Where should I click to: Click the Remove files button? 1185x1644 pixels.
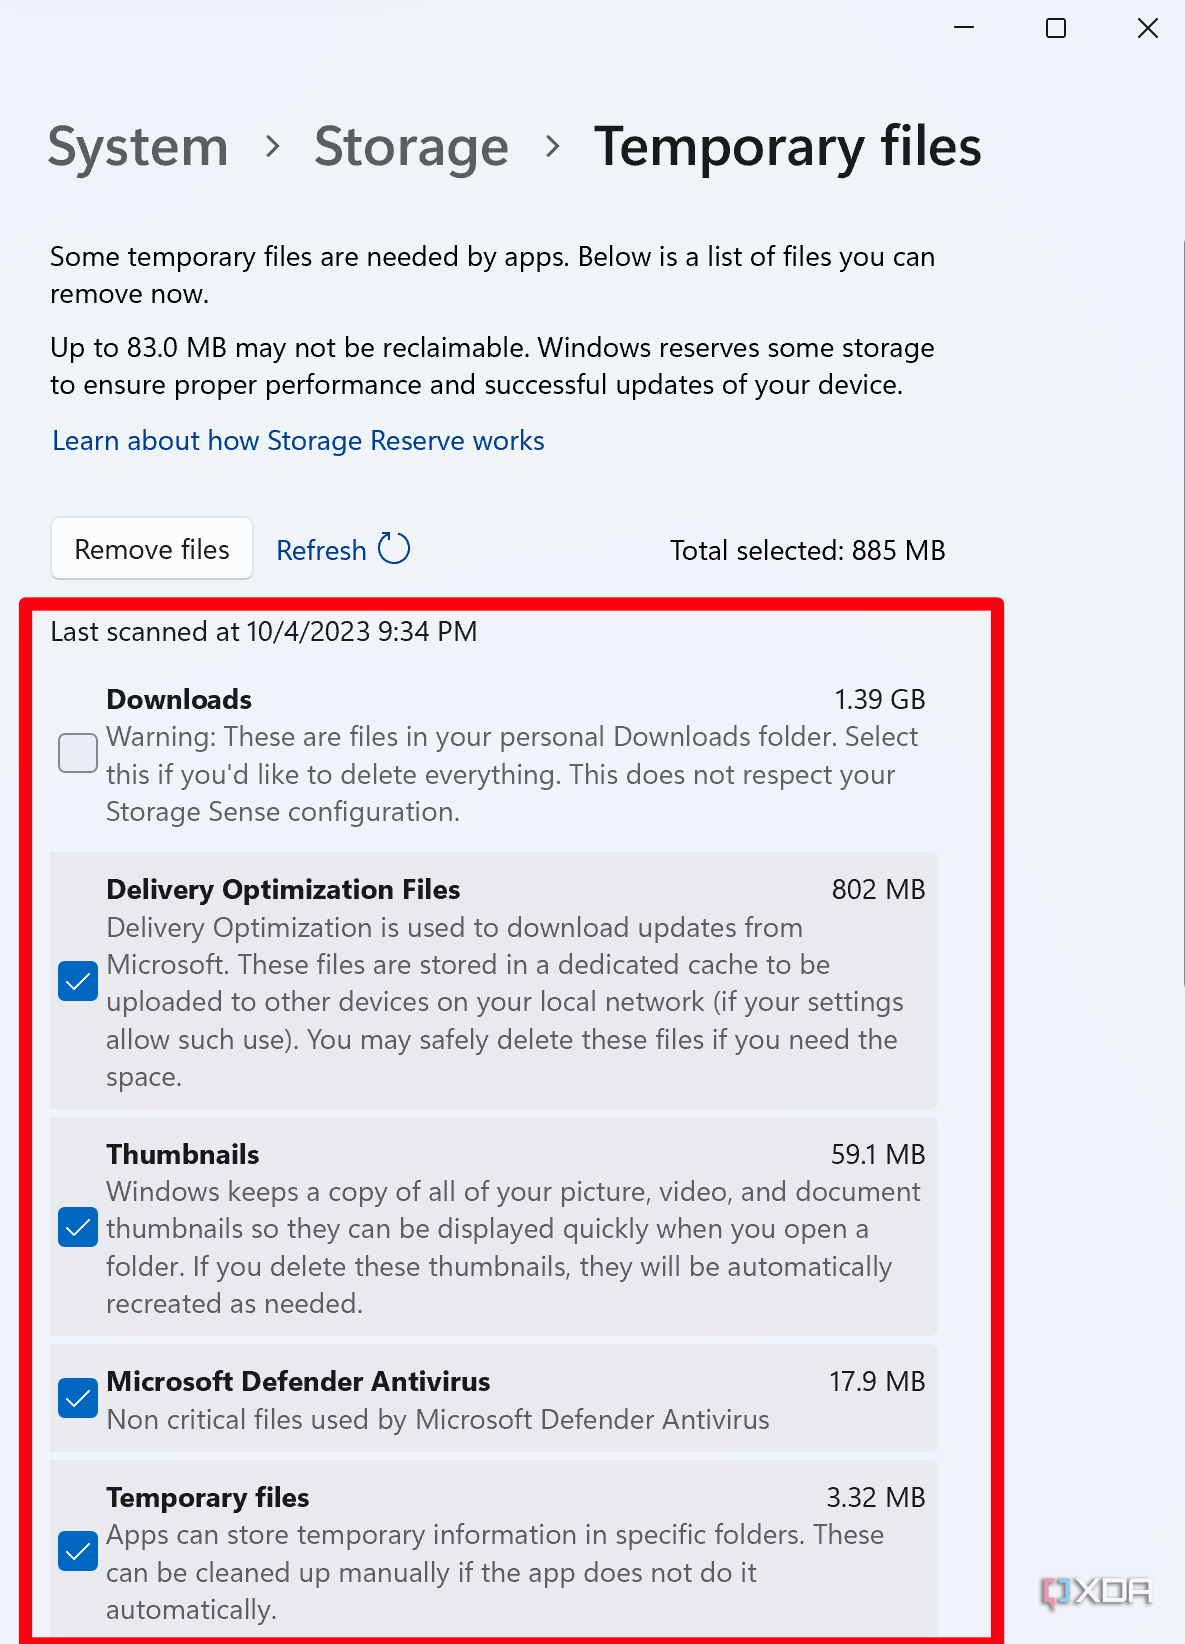pos(151,549)
